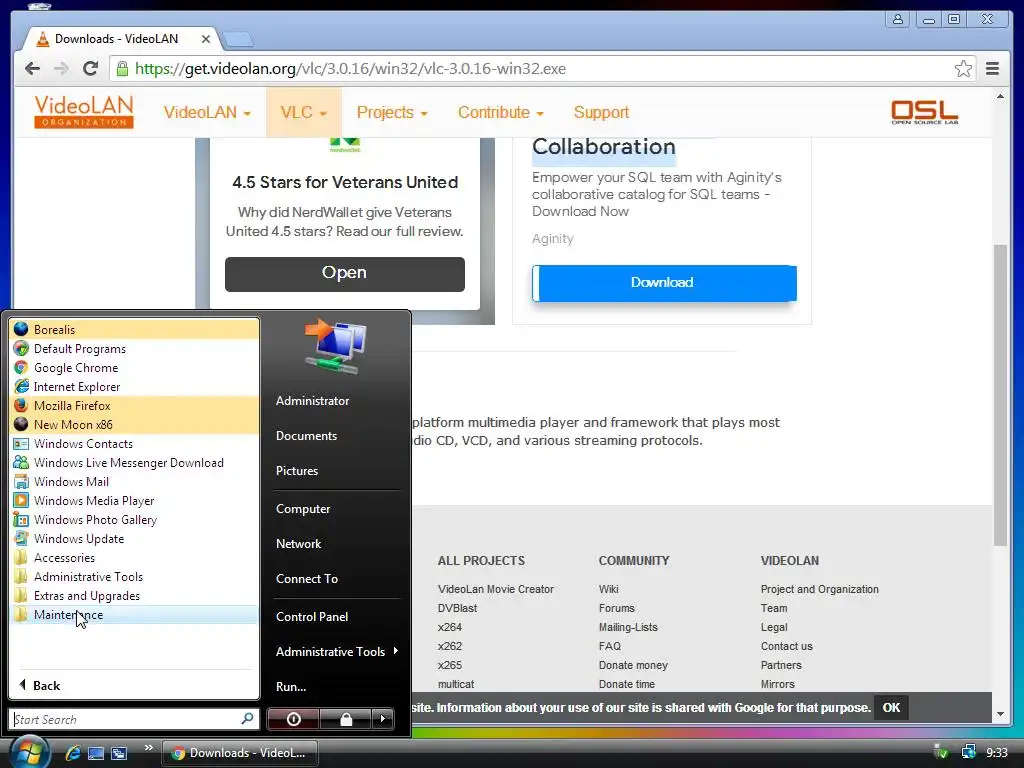Screen dimensions: 1024x768
Task: Go back in Chrome
Action: pos(32,69)
